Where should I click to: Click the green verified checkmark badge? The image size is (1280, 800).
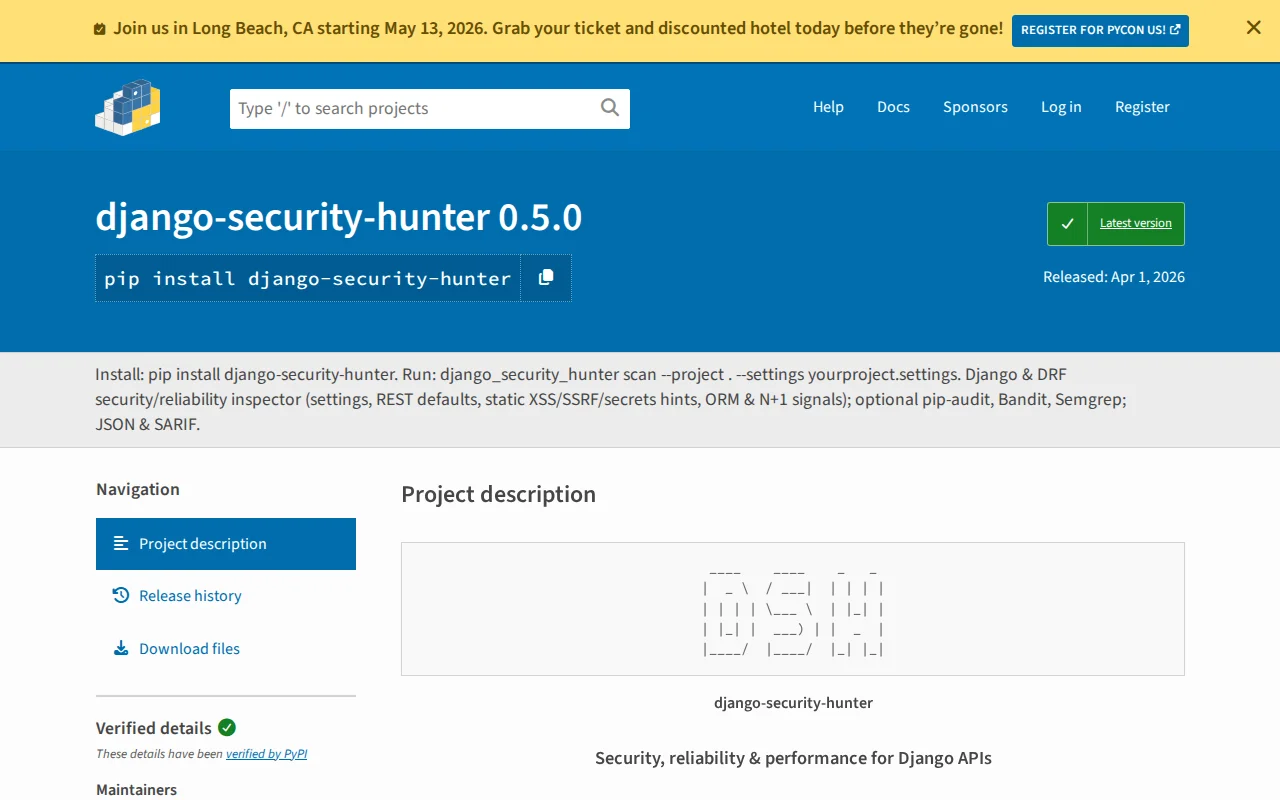tap(227, 727)
